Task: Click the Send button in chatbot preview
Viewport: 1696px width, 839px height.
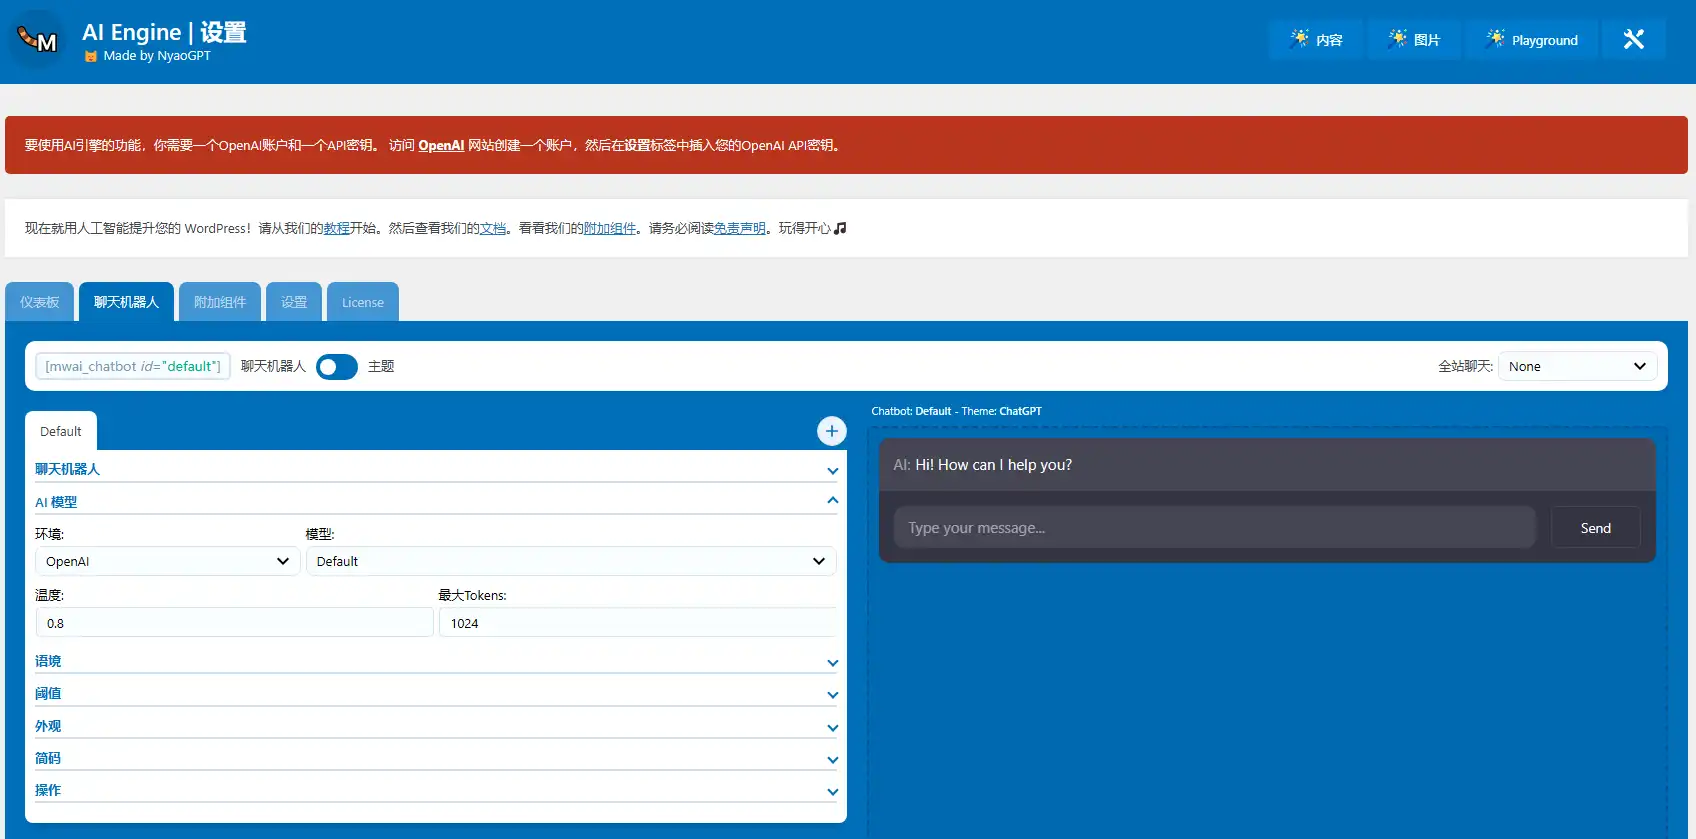Action: [1596, 527]
